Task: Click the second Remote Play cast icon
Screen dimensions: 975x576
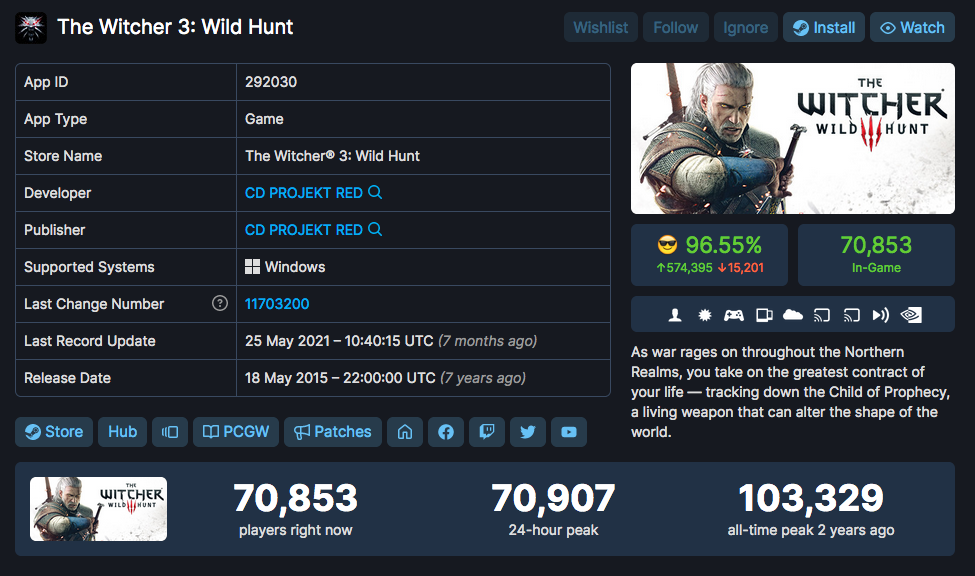Action: (852, 315)
